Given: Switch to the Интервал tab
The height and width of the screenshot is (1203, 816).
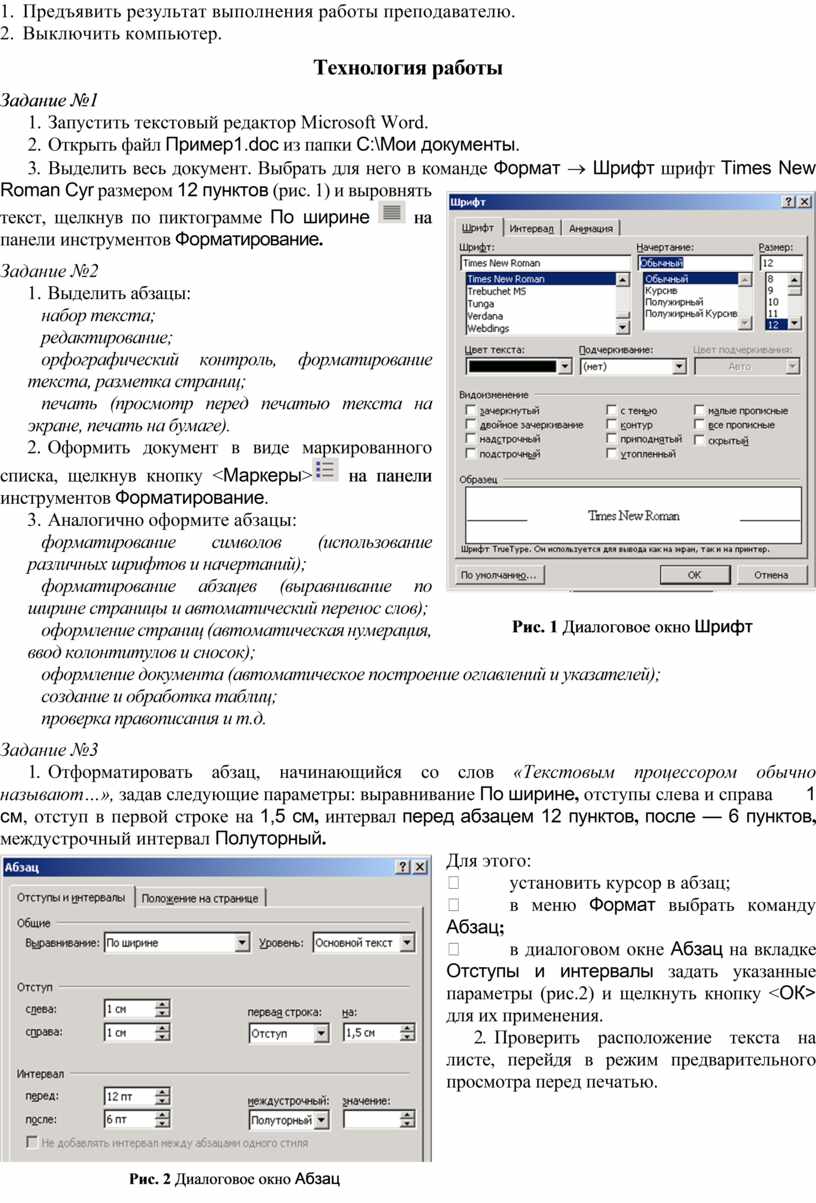Looking at the screenshot, I should coord(533,229).
